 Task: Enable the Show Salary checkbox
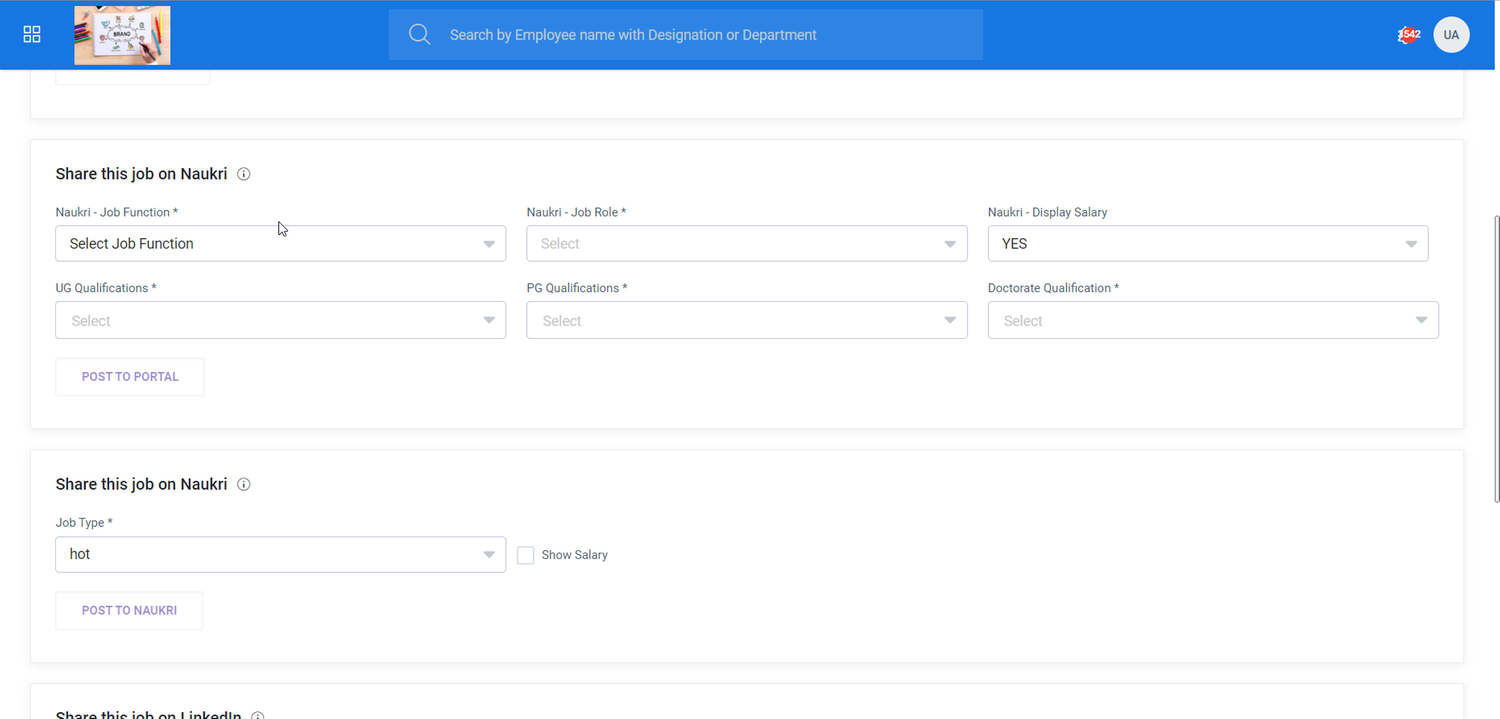point(526,555)
